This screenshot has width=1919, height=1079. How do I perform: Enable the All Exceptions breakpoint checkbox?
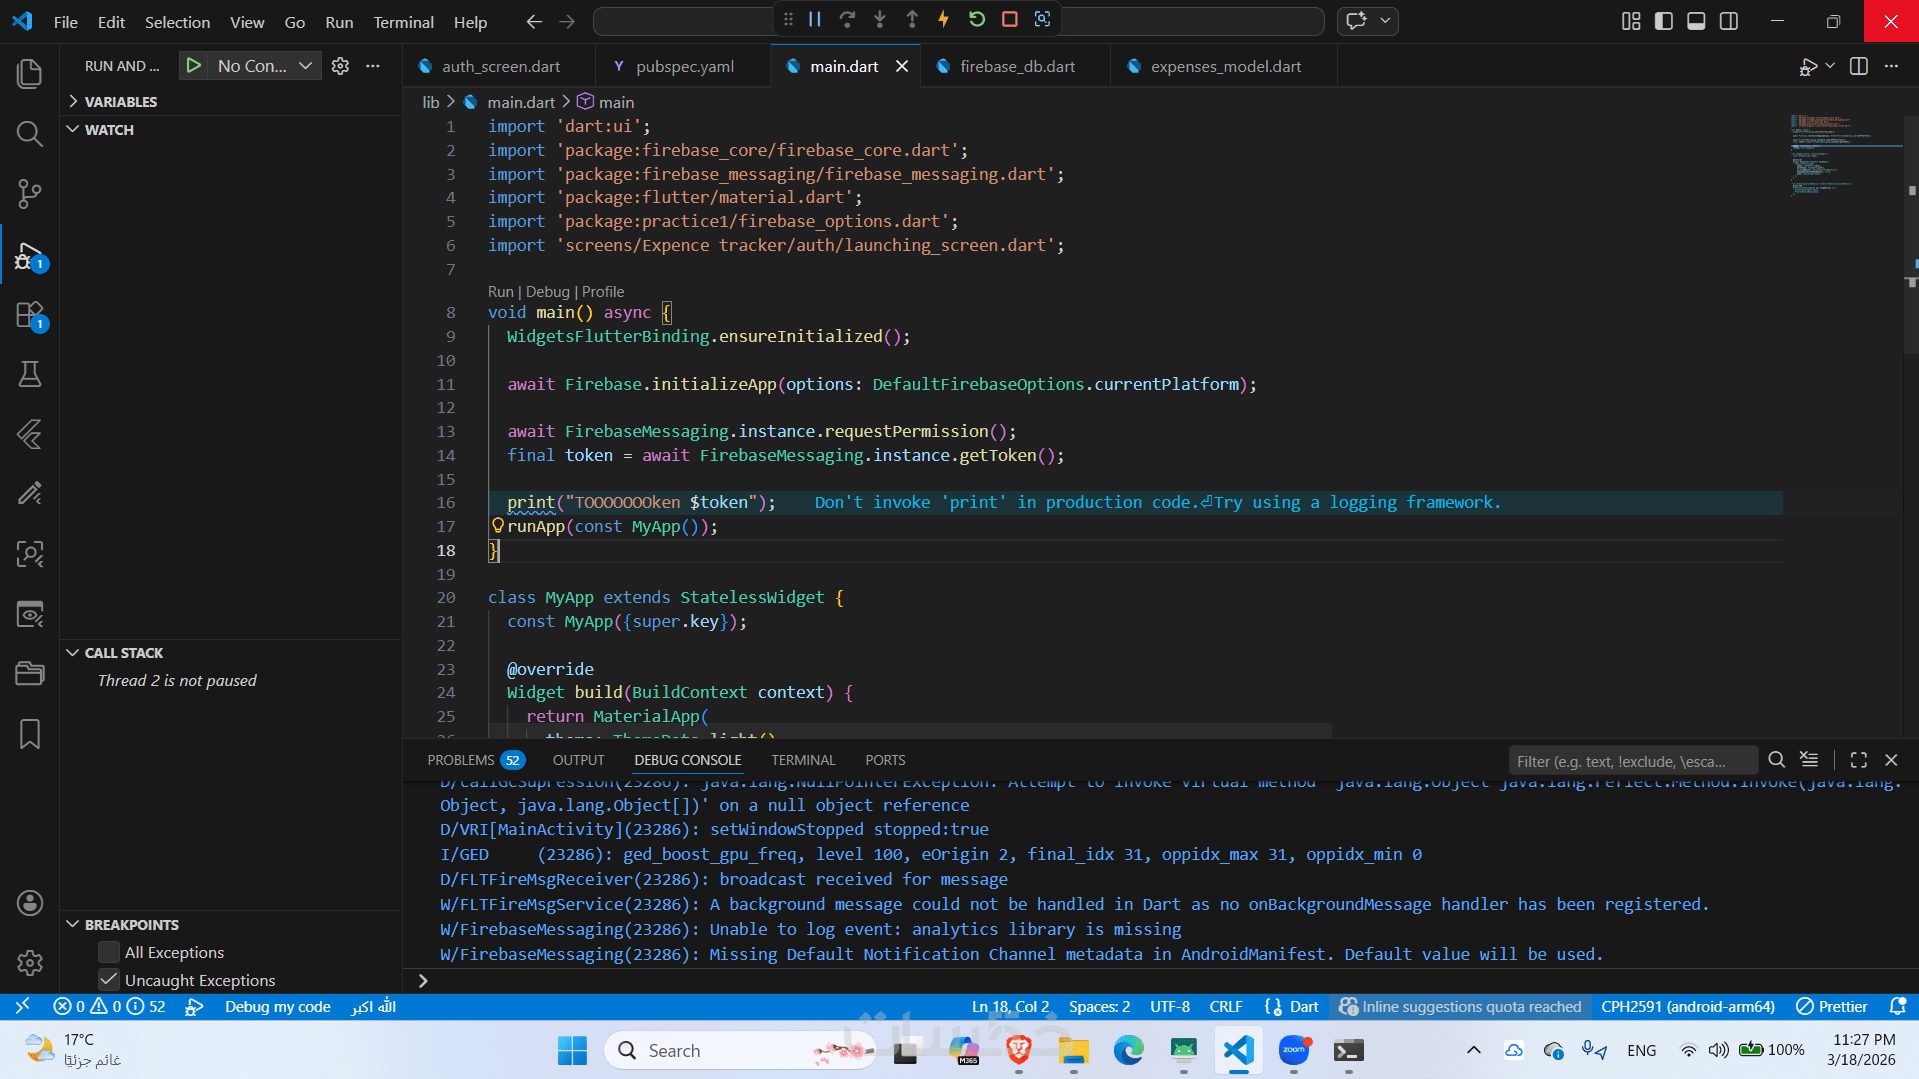coord(109,952)
